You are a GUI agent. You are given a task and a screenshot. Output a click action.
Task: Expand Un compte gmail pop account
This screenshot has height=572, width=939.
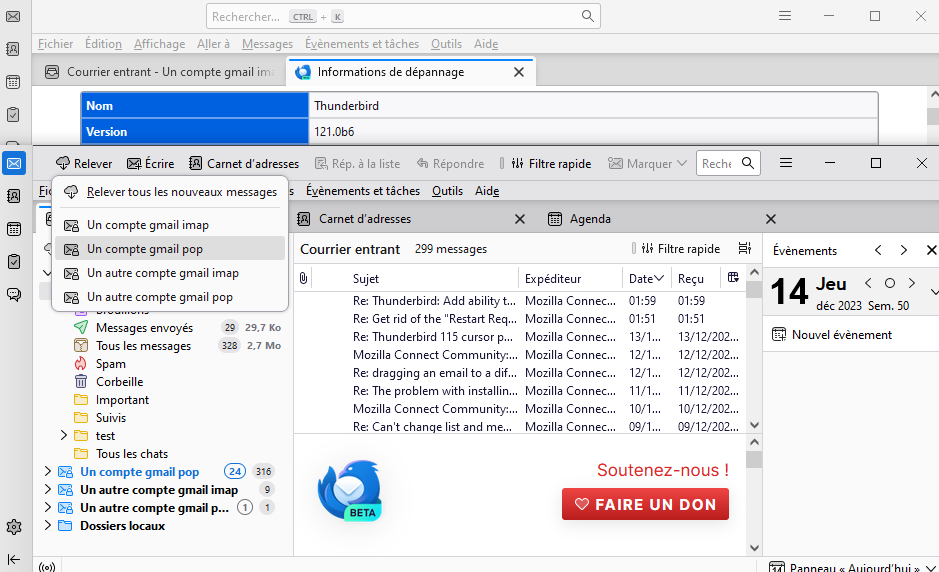click(x=47, y=471)
